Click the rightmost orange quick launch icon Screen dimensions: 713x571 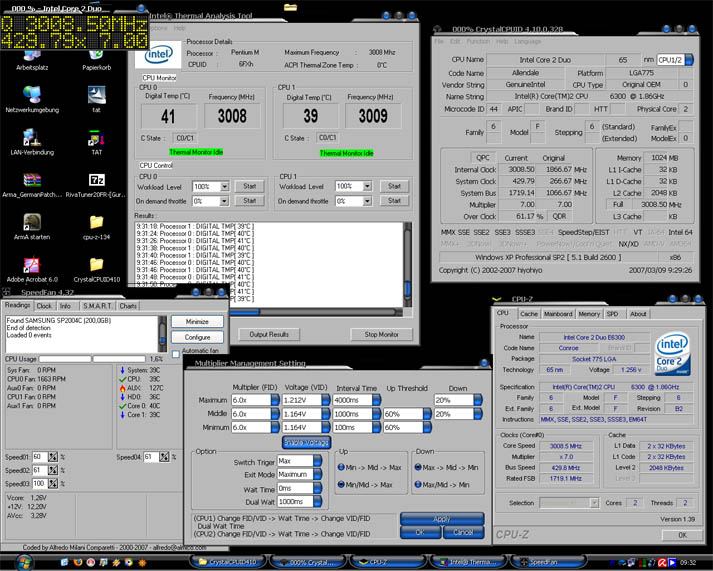[x=141, y=562]
